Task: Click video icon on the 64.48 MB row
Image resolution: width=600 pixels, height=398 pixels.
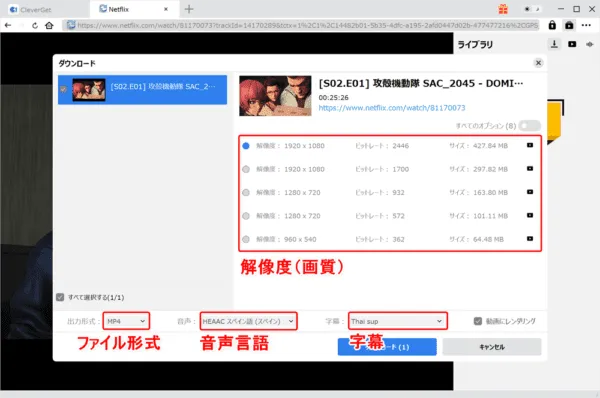Action: [530, 238]
